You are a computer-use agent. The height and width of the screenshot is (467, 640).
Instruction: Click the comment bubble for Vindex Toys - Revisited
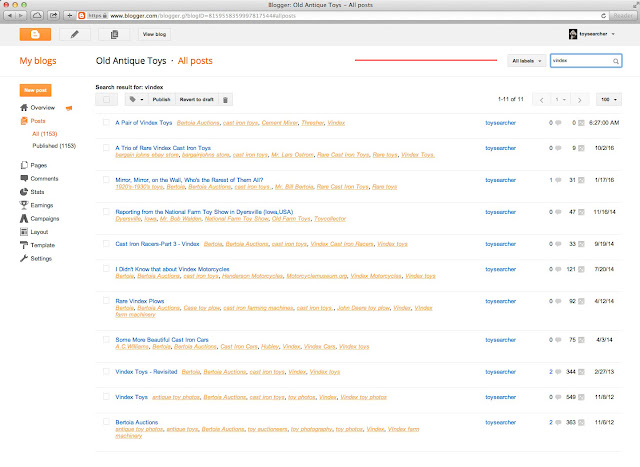[558, 372]
